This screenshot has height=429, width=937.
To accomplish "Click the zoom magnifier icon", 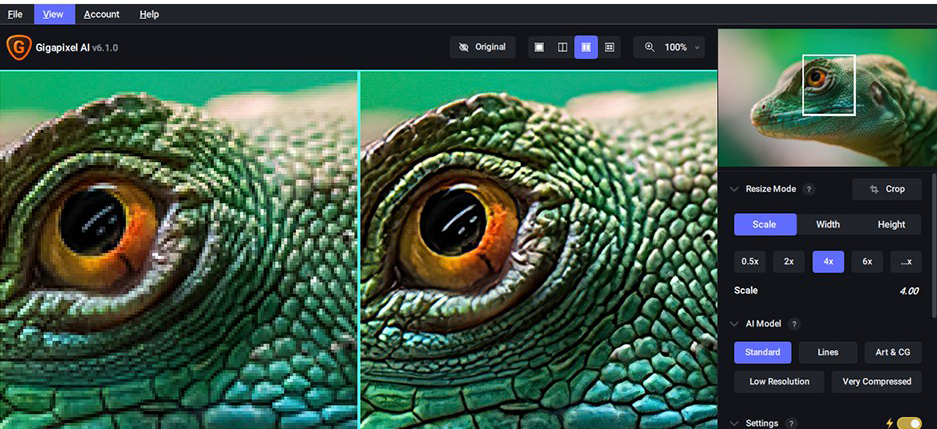I will point(650,47).
